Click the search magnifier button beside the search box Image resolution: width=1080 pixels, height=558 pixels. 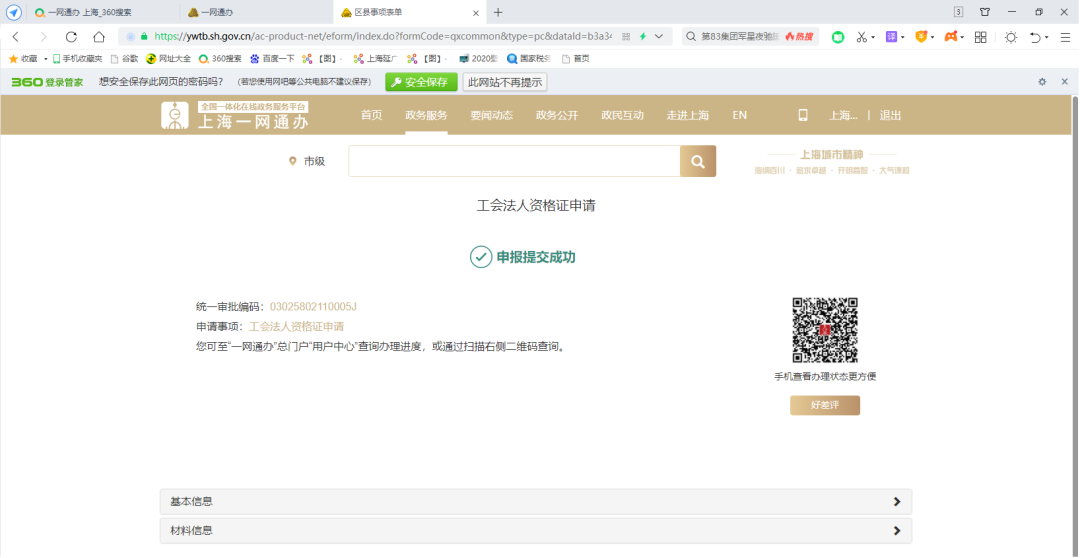(x=697, y=161)
